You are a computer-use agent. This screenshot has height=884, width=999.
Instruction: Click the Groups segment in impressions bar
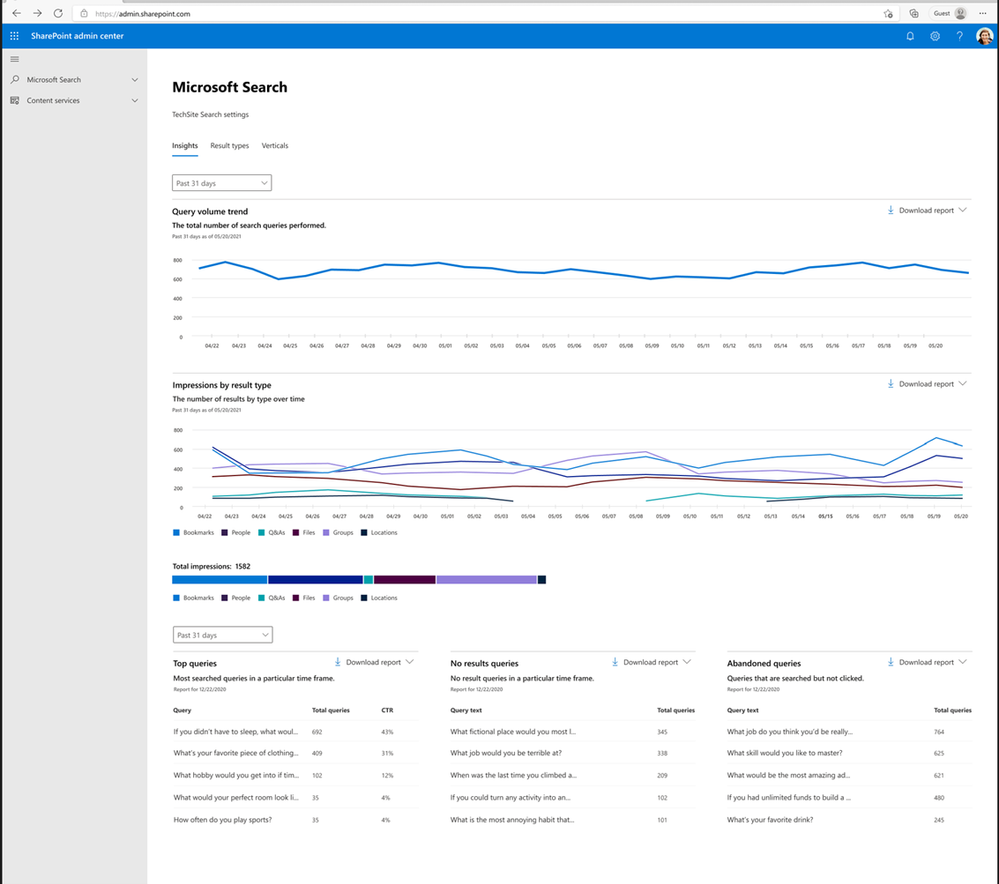pos(486,579)
